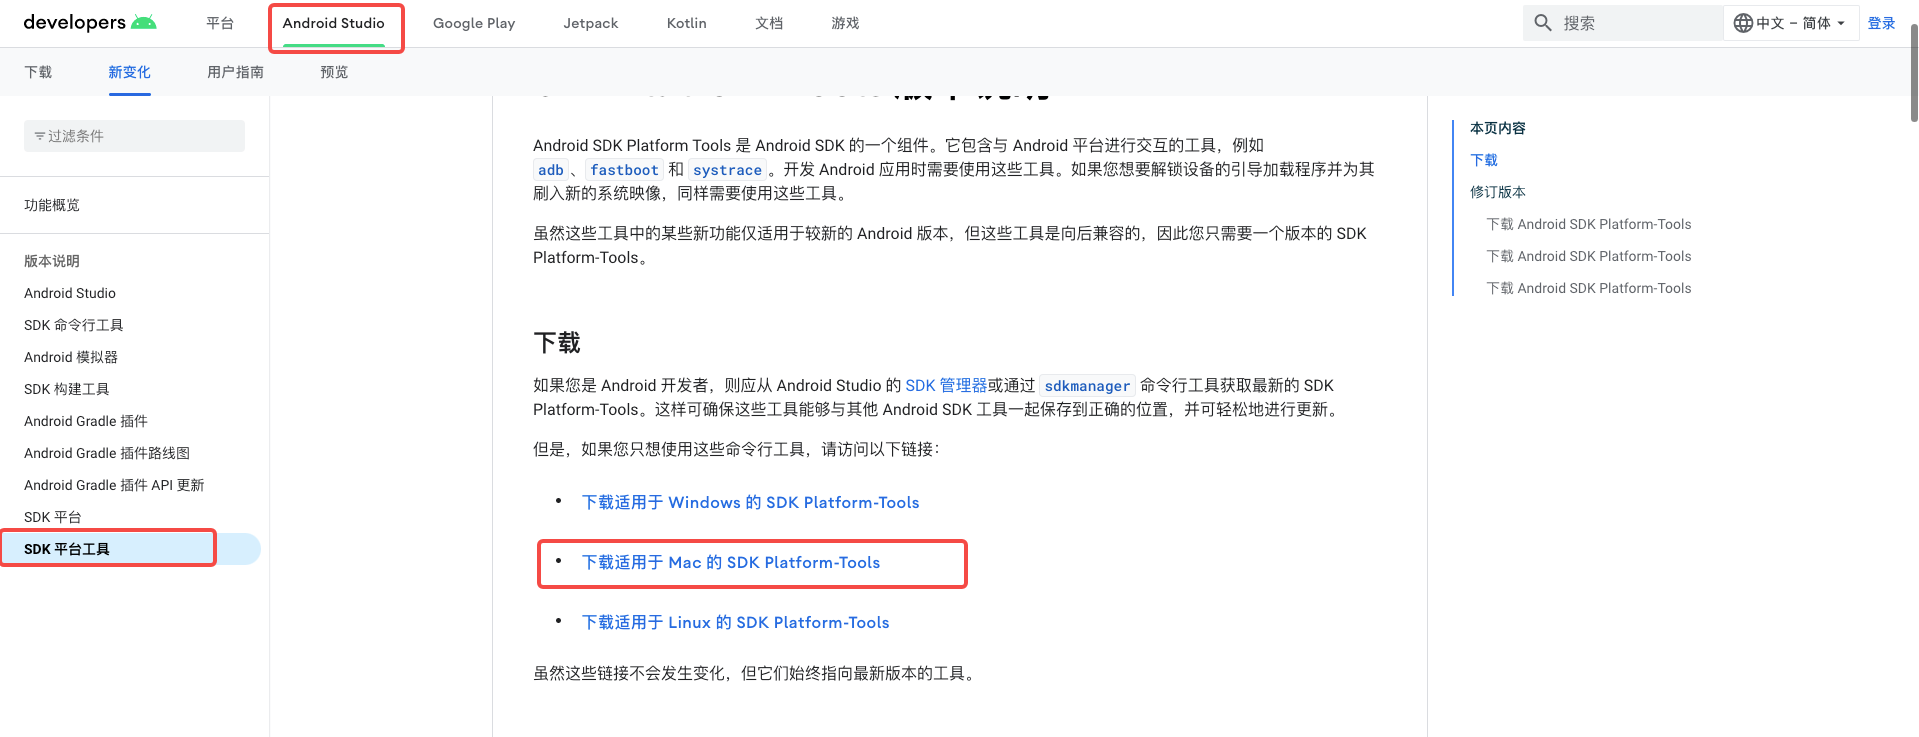Open Android Gradle 插件路线图 in sidebar

pos(107,453)
